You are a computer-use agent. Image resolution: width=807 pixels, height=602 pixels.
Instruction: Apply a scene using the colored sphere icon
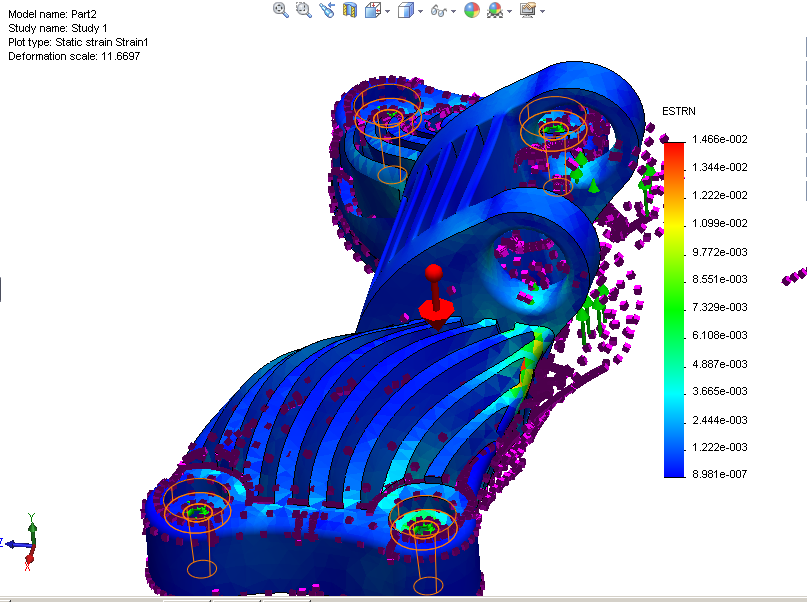[x=472, y=10]
